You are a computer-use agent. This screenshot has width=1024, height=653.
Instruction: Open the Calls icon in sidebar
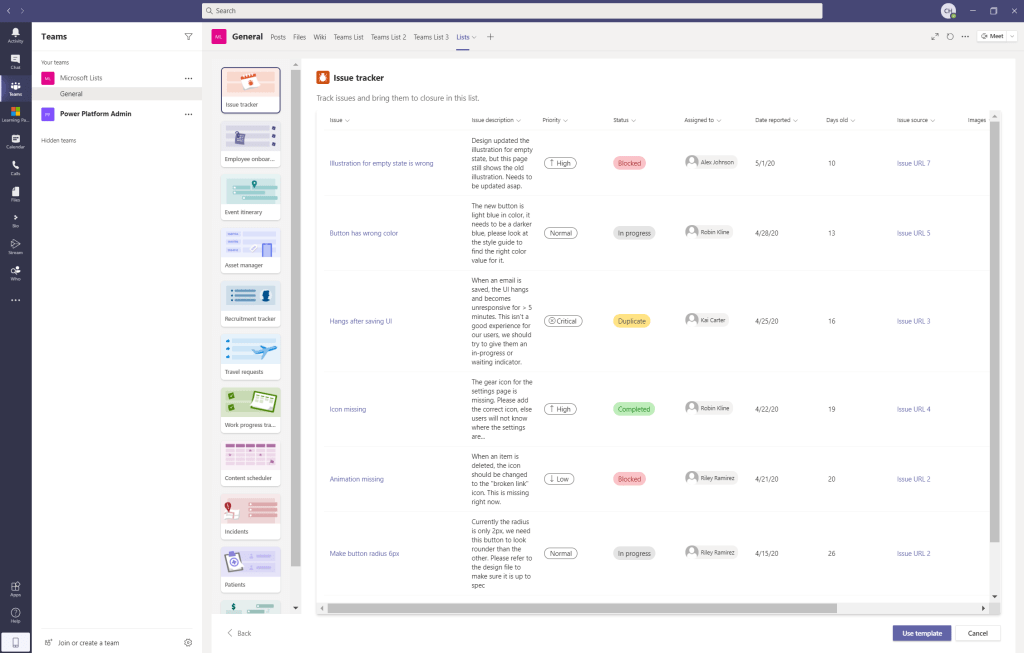point(15,166)
